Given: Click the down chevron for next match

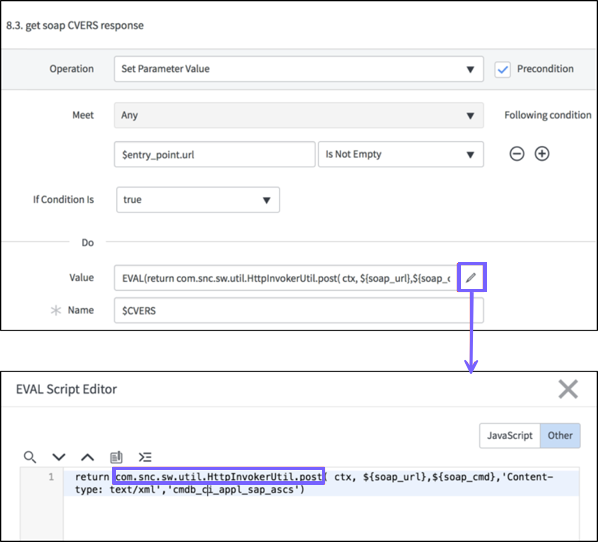Looking at the screenshot, I should tap(59, 457).
